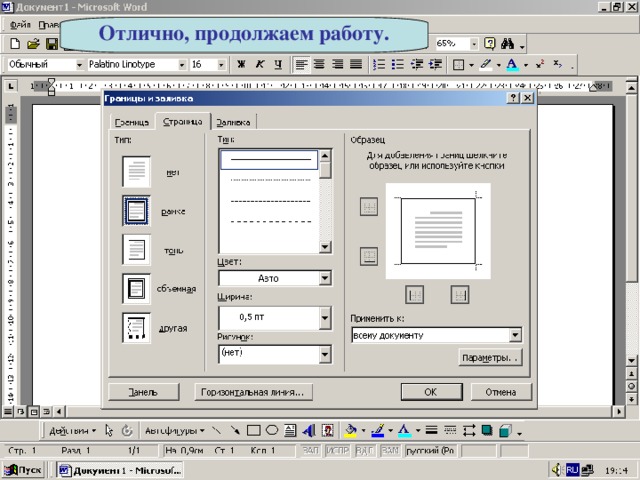Click the 3-D effects cube icon

pos(506,431)
